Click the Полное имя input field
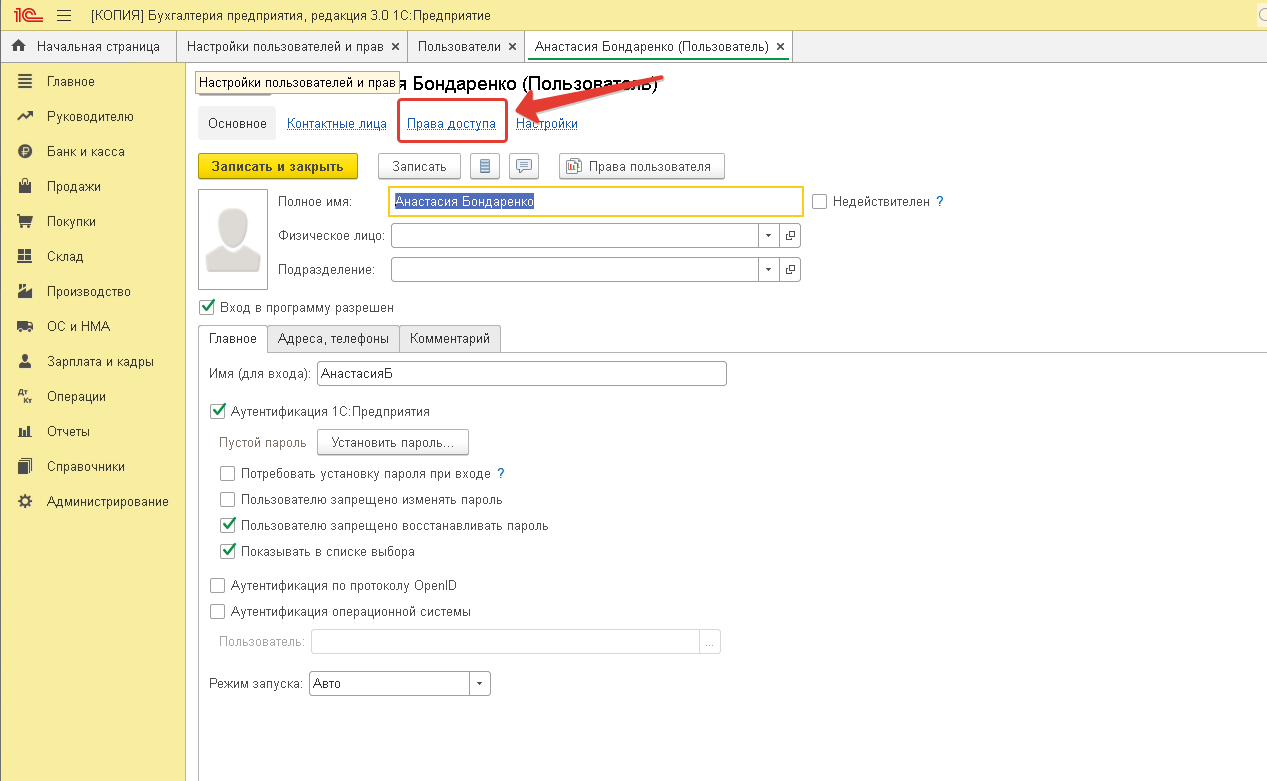The width and height of the screenshot is (1267, 781). click(x=596, y=201)
